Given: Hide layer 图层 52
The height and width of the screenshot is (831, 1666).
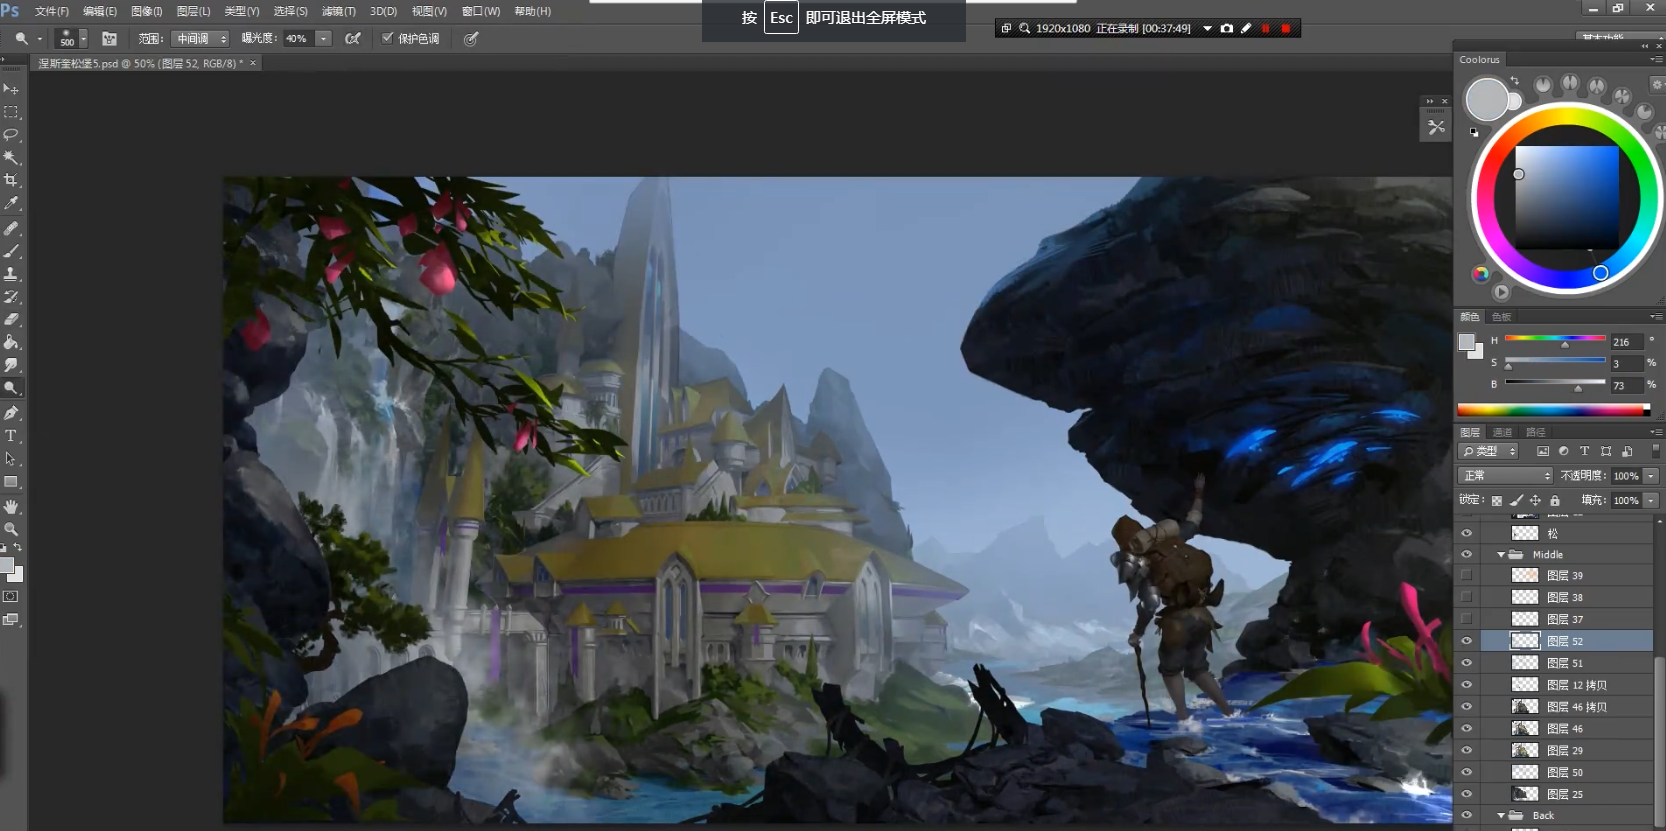Looking at the screenshot, I should click(1467, 641).
